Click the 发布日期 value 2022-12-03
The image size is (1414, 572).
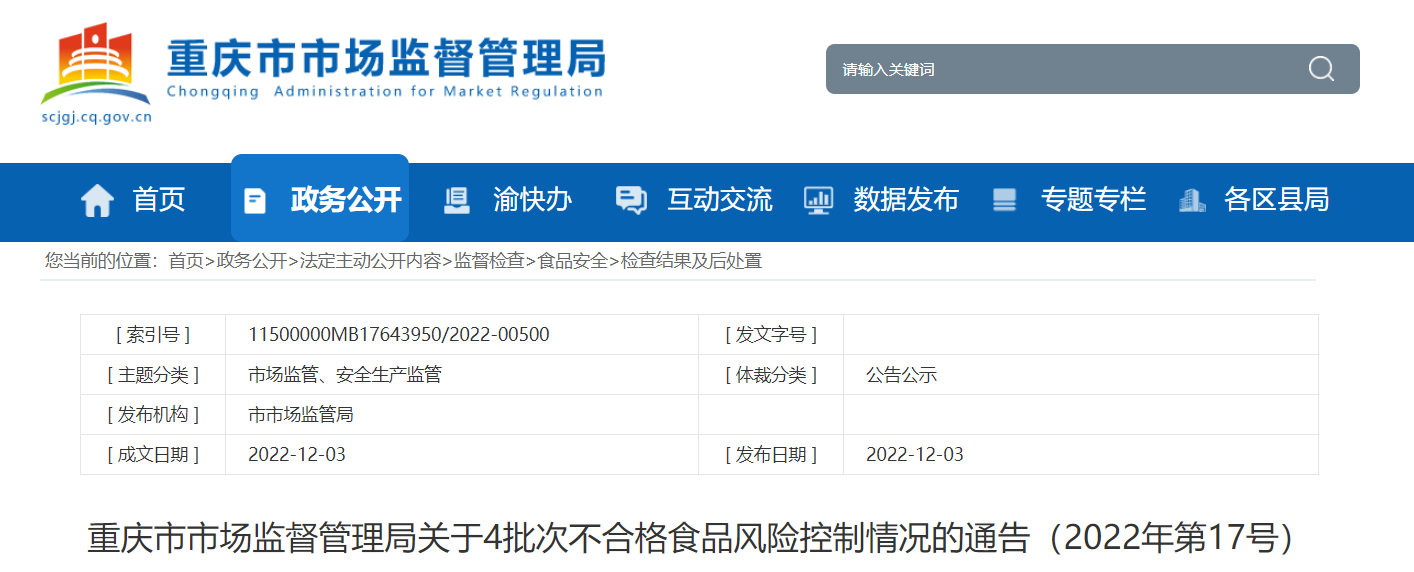(x=915, y=455)
